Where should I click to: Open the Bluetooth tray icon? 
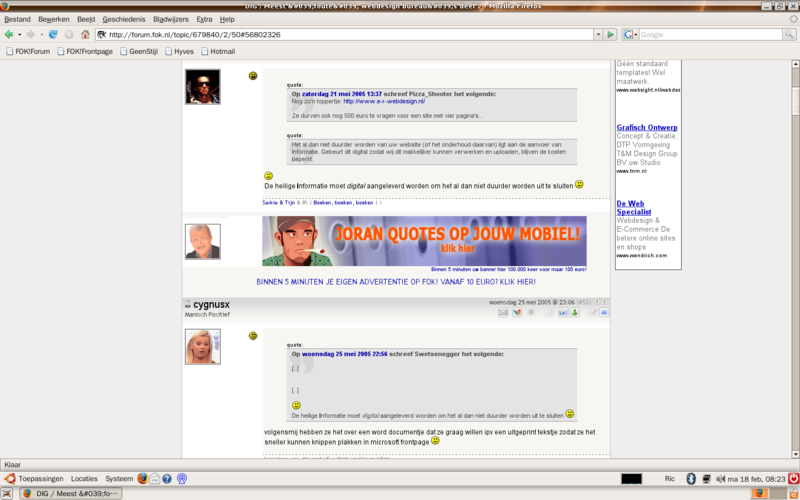point(692,479)
